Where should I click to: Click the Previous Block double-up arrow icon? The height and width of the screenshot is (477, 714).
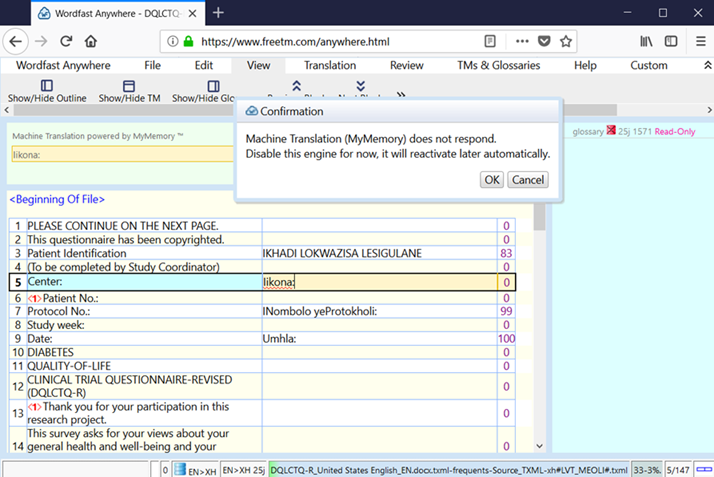(296, 86)
